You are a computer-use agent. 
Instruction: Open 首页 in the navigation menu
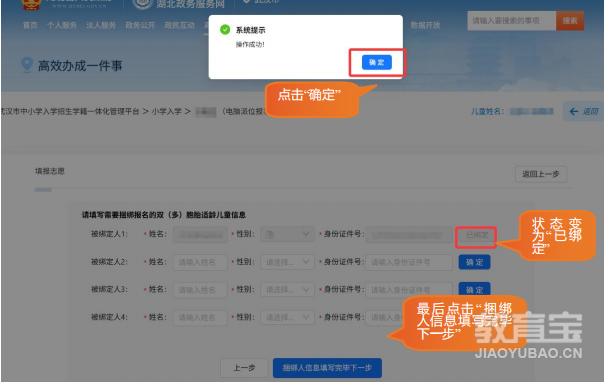tap(30, 25)
